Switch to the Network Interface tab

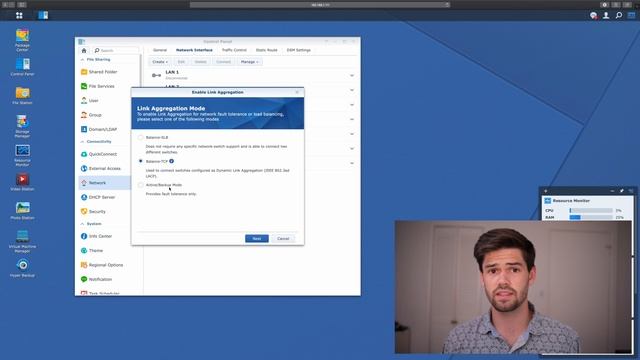(194, 50)
